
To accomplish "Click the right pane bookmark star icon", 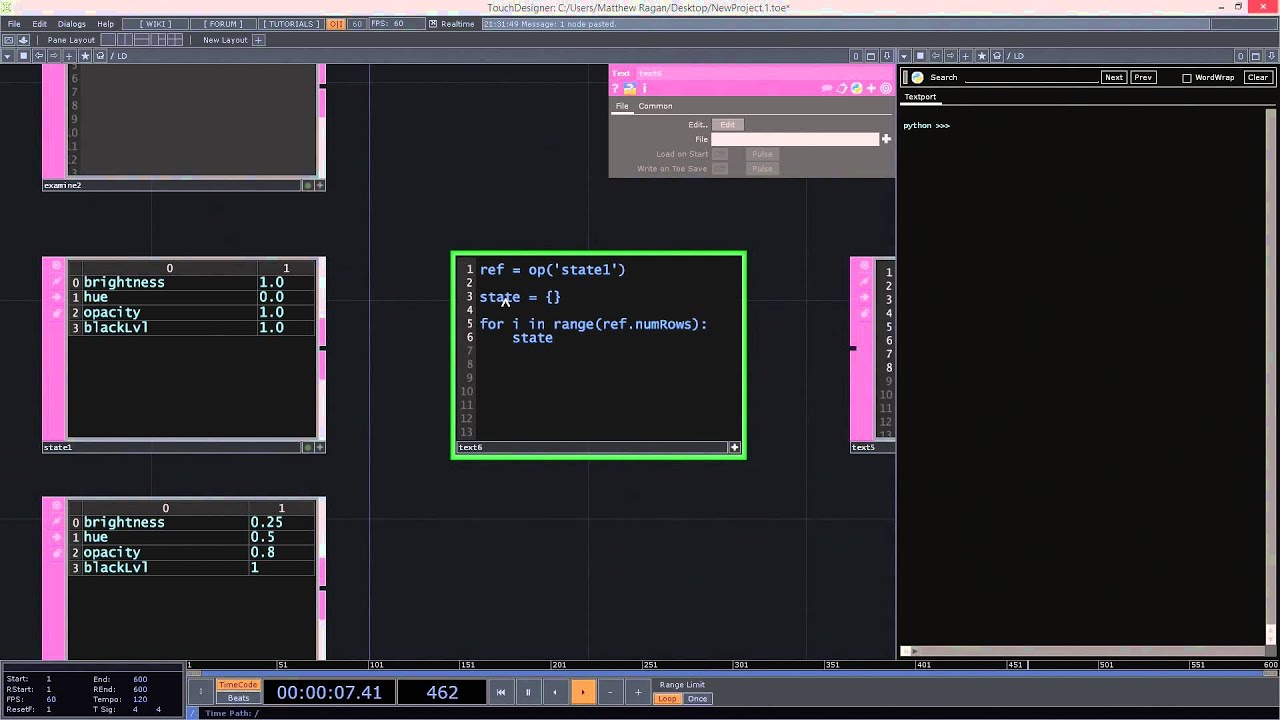I will (982, 56).
